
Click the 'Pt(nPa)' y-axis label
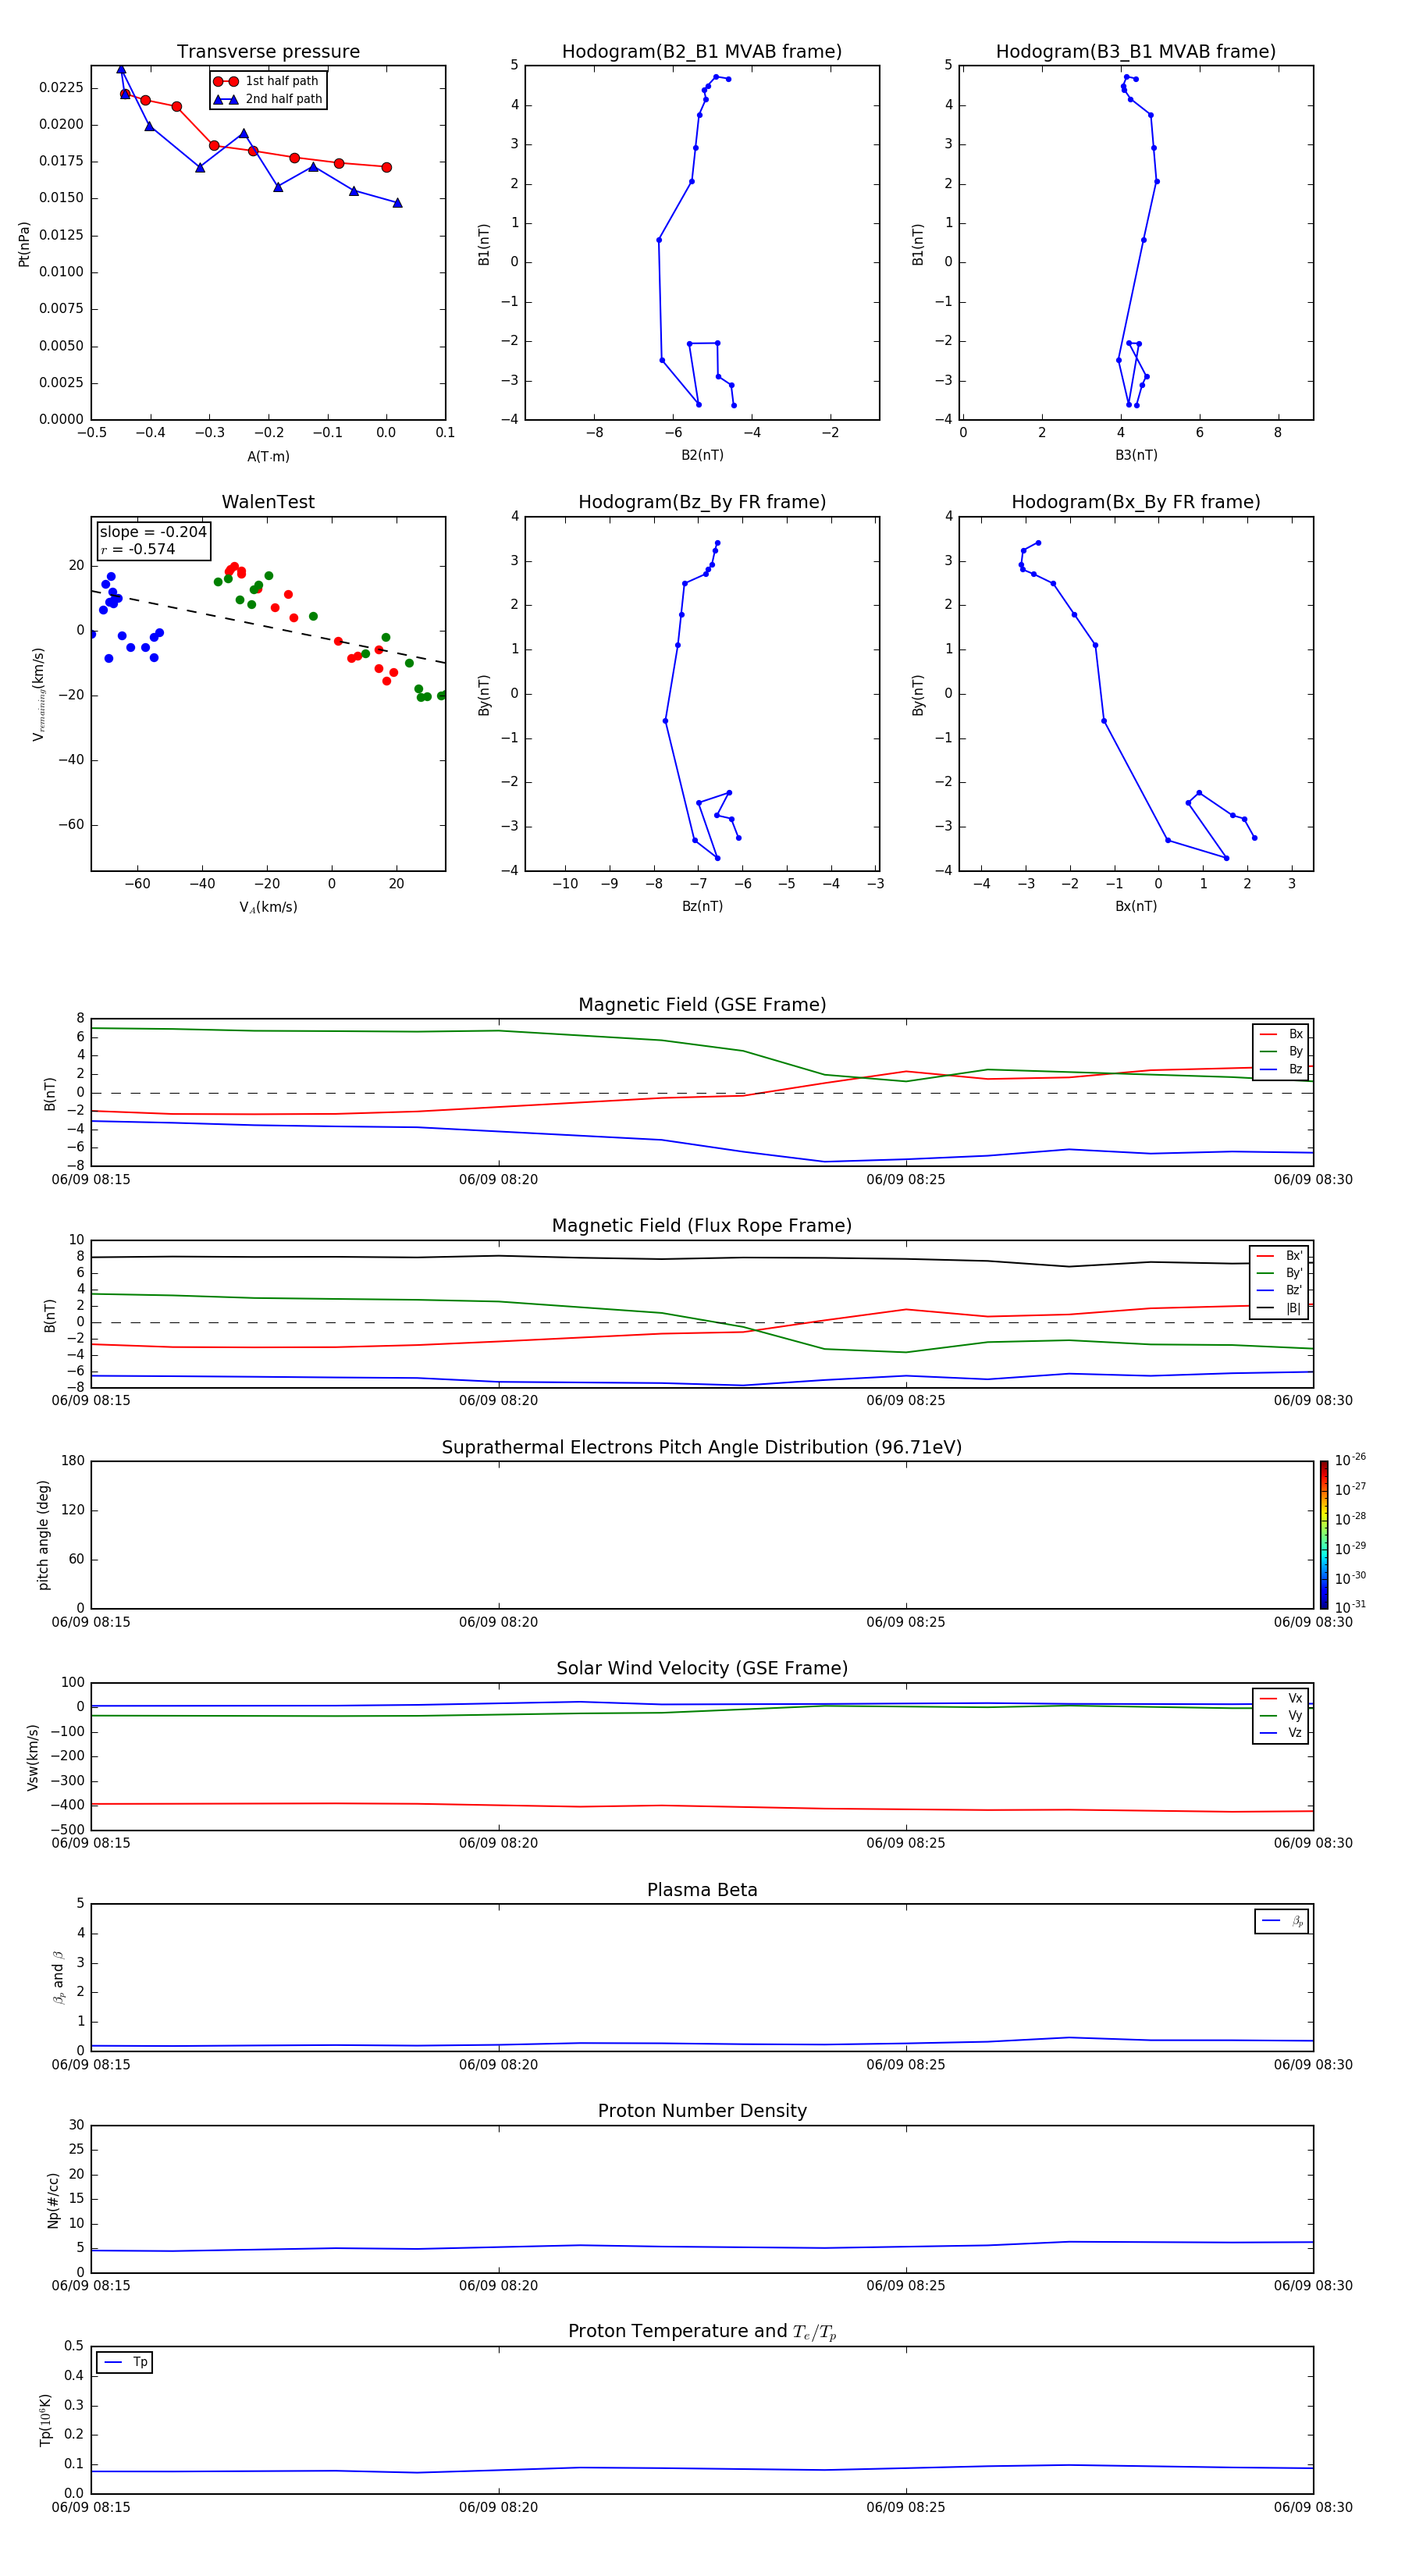24,243
